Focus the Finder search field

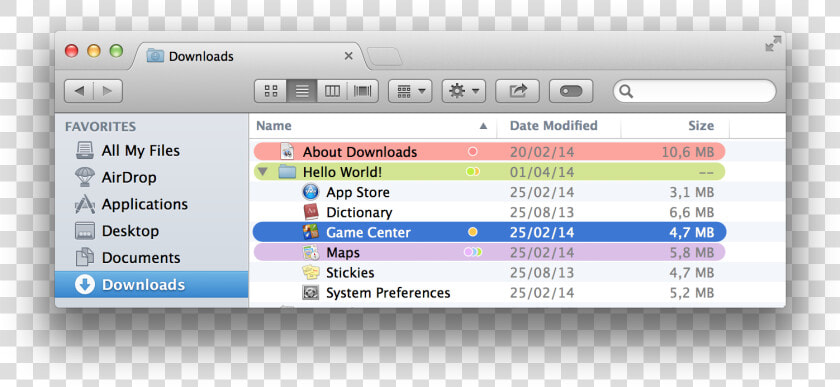[x=694, y=91]
